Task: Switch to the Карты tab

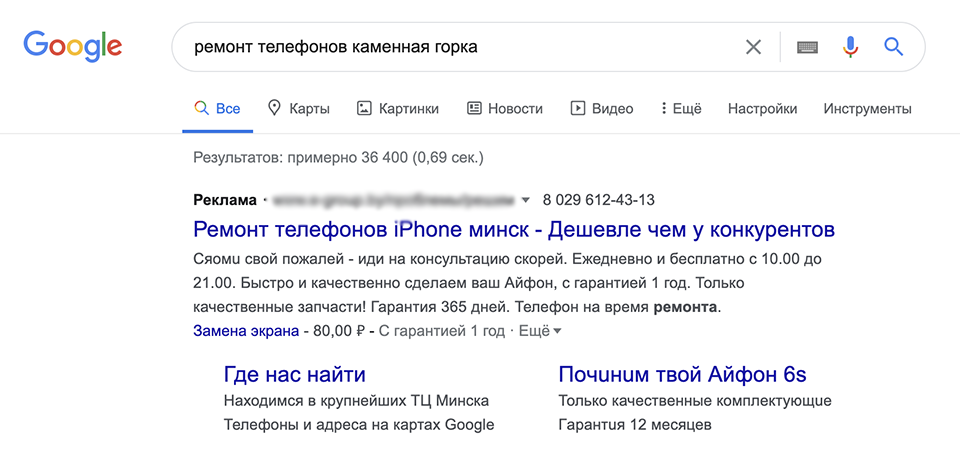Action: [299, 109]
